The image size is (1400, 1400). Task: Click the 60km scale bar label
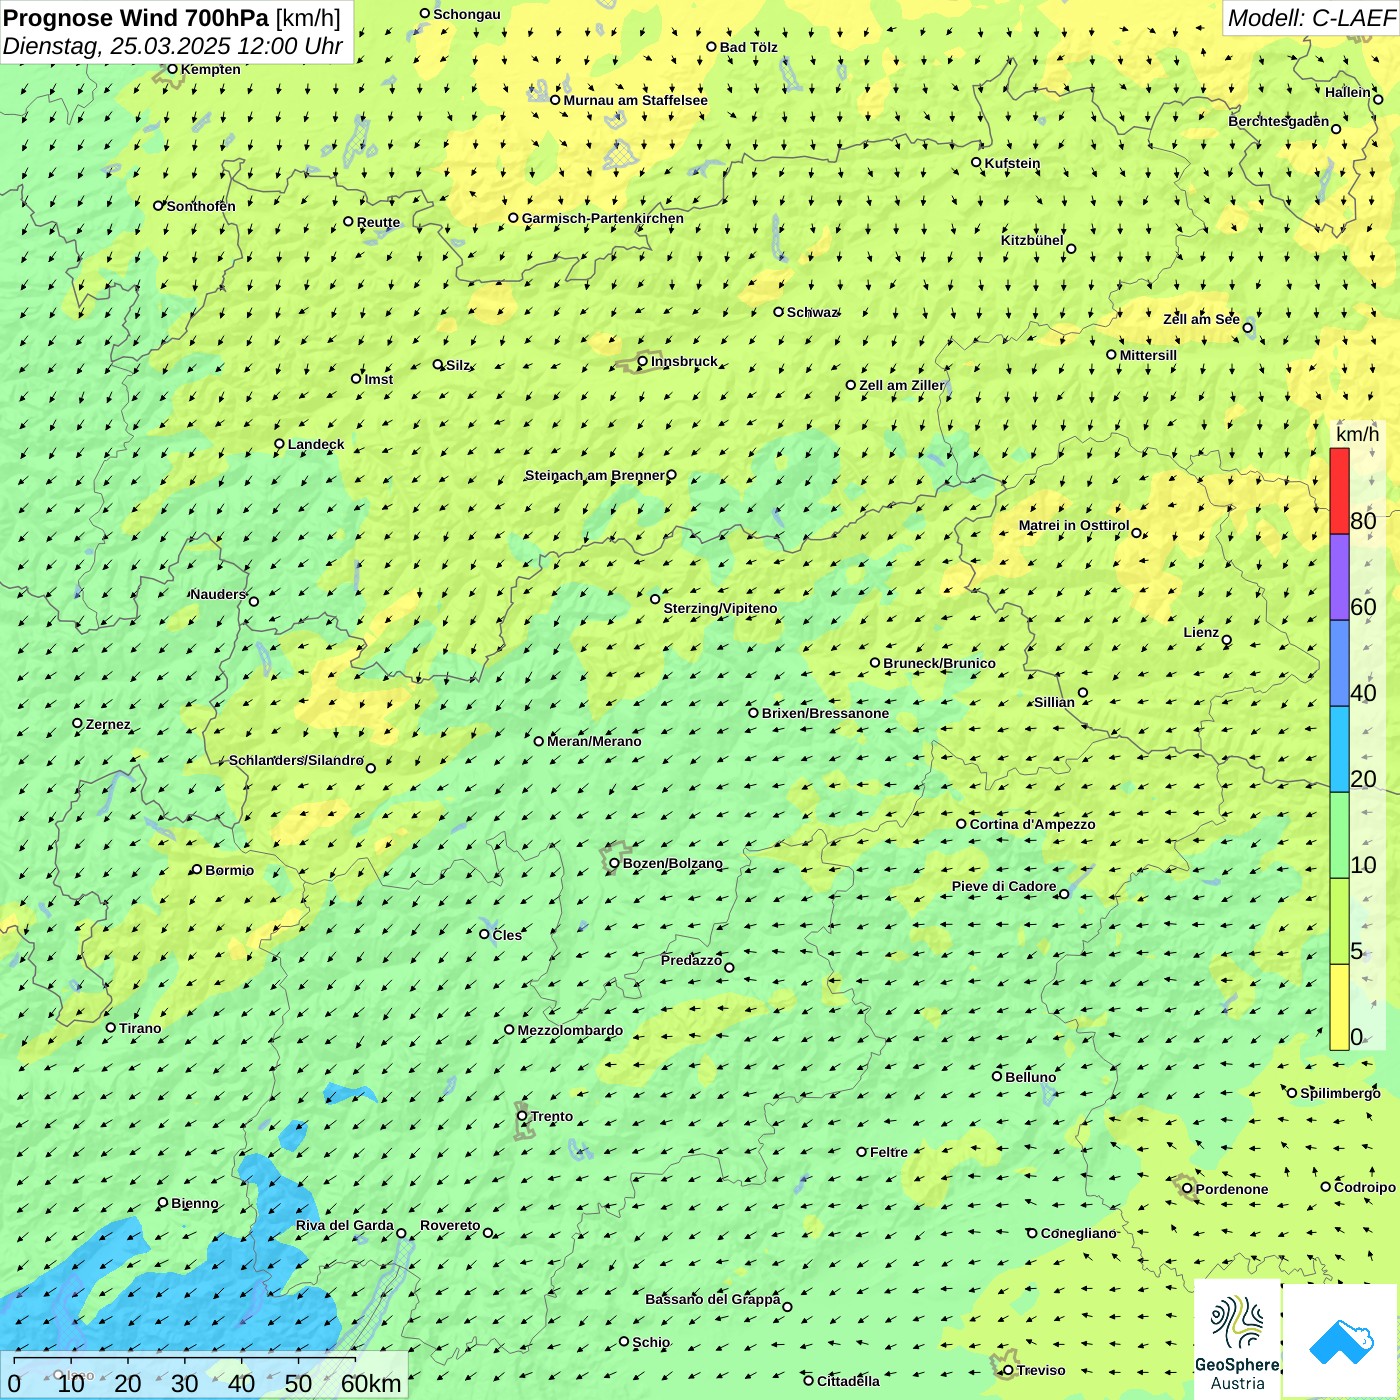tap(371, 1384)
